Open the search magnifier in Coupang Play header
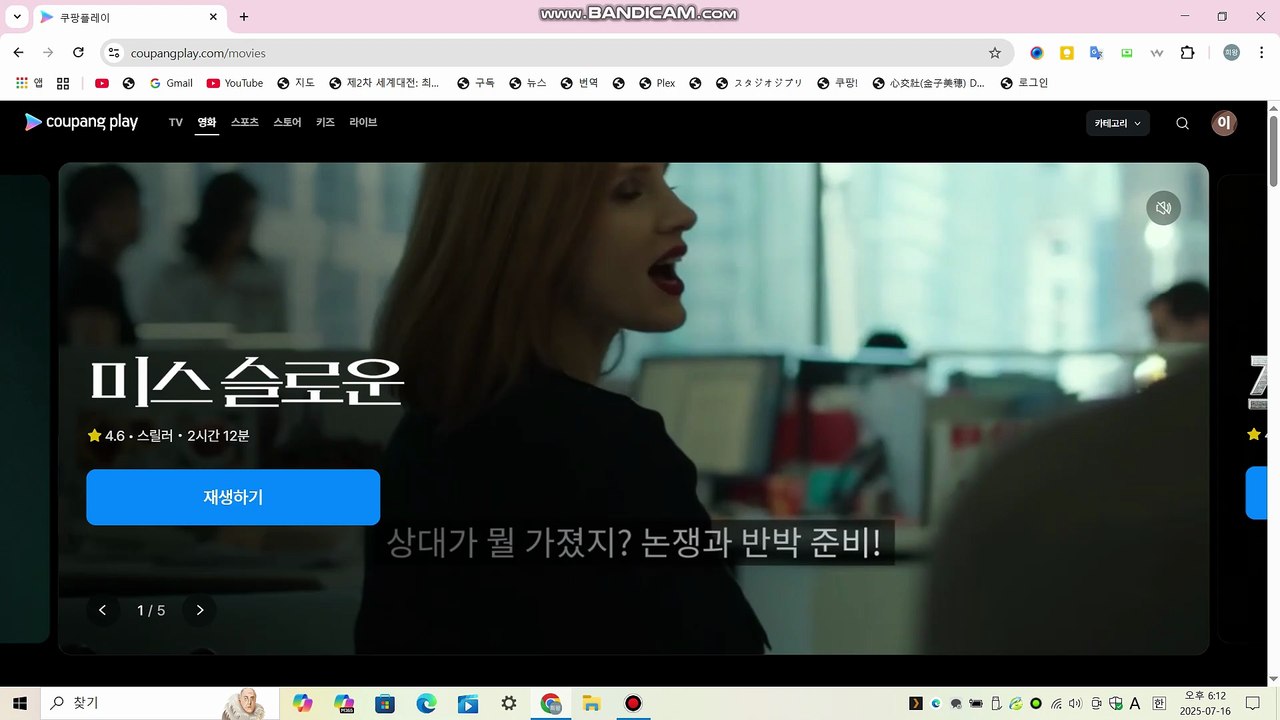 pyautogui.click(x=1182, y=123)
